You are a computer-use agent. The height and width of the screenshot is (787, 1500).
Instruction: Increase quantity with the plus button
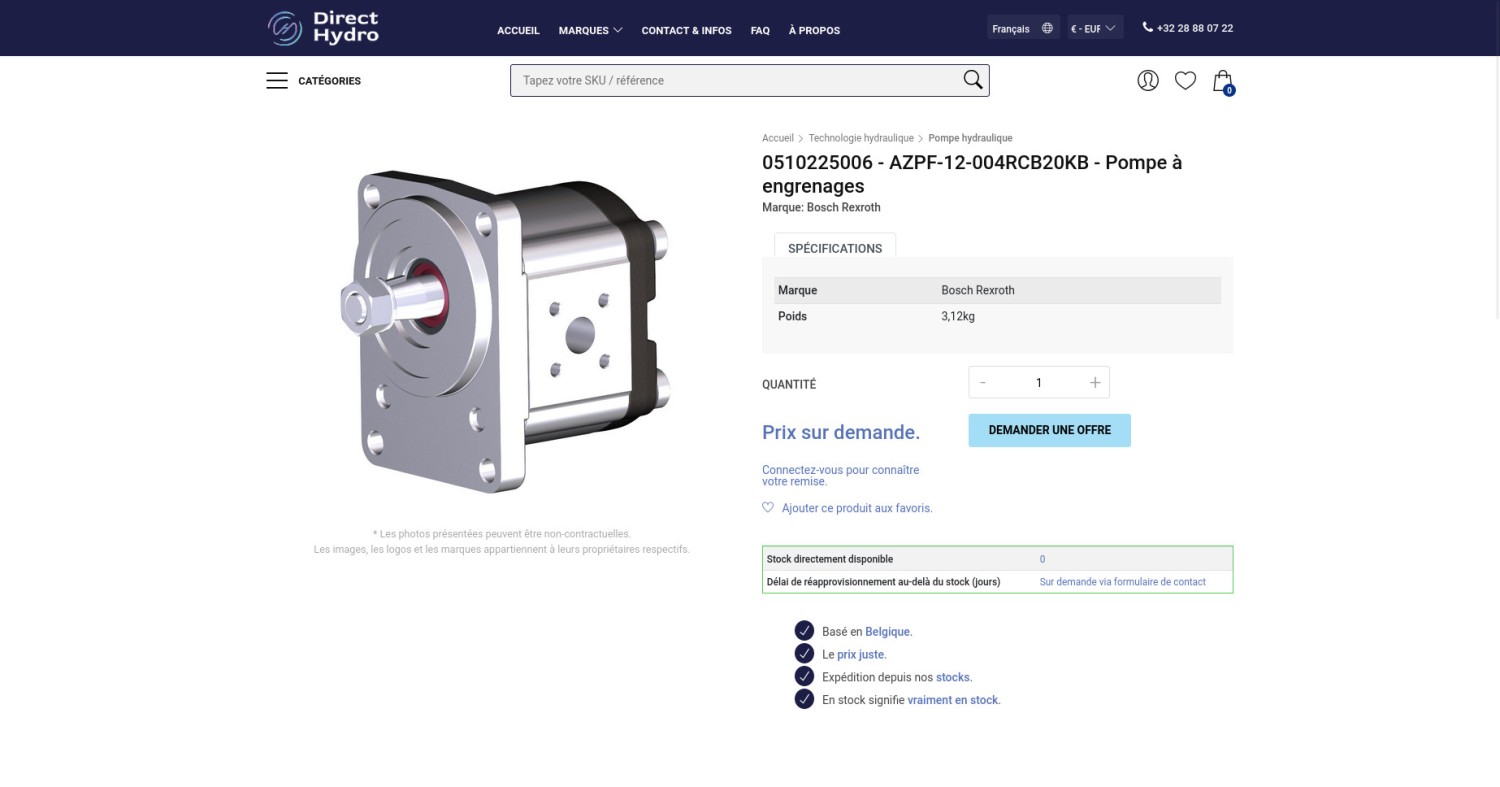1095,383
